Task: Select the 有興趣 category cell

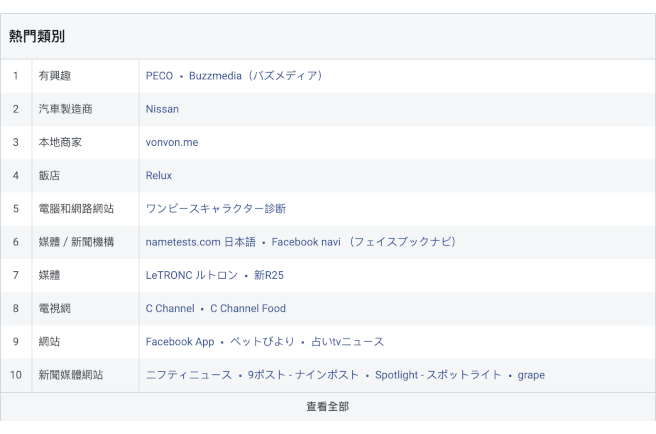Action: click(x=85, y=76)
